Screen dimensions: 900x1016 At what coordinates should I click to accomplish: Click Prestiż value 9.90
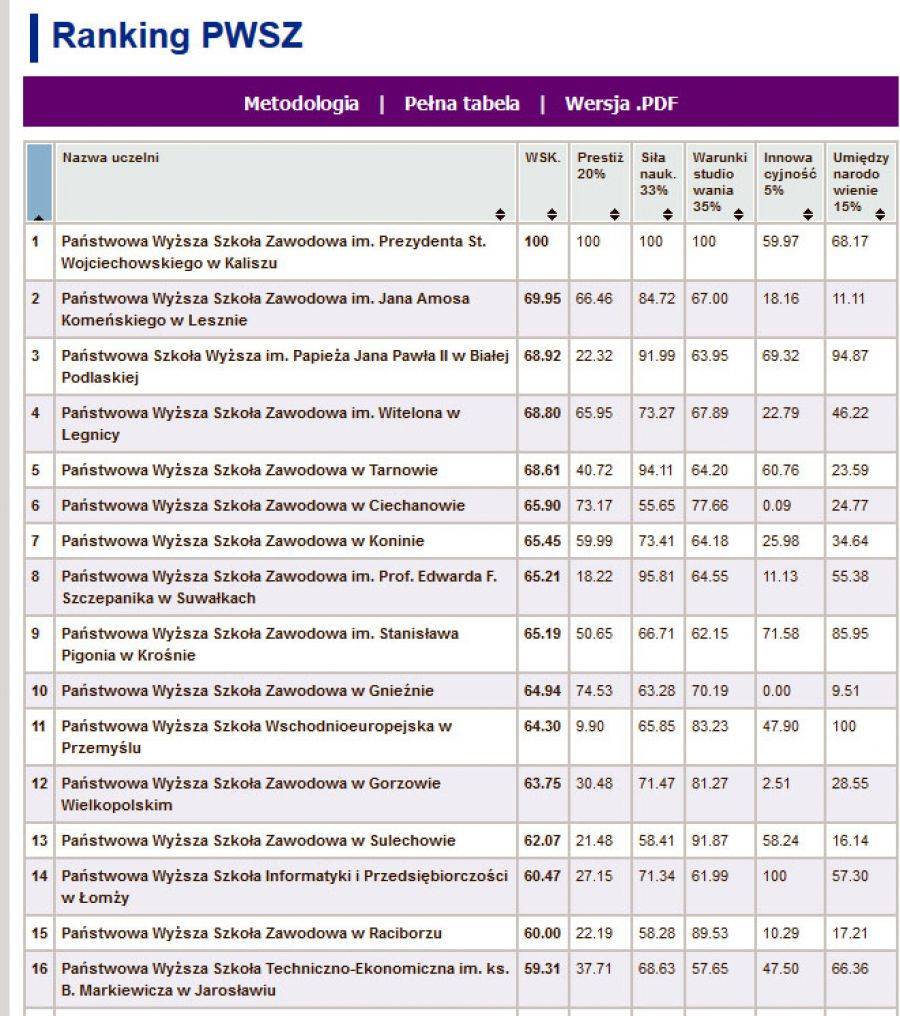(x=590, y=726)
